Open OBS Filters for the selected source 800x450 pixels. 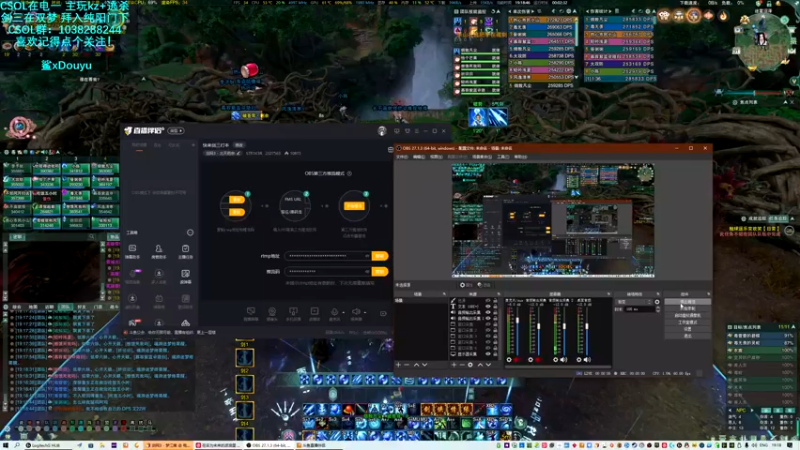484,285
